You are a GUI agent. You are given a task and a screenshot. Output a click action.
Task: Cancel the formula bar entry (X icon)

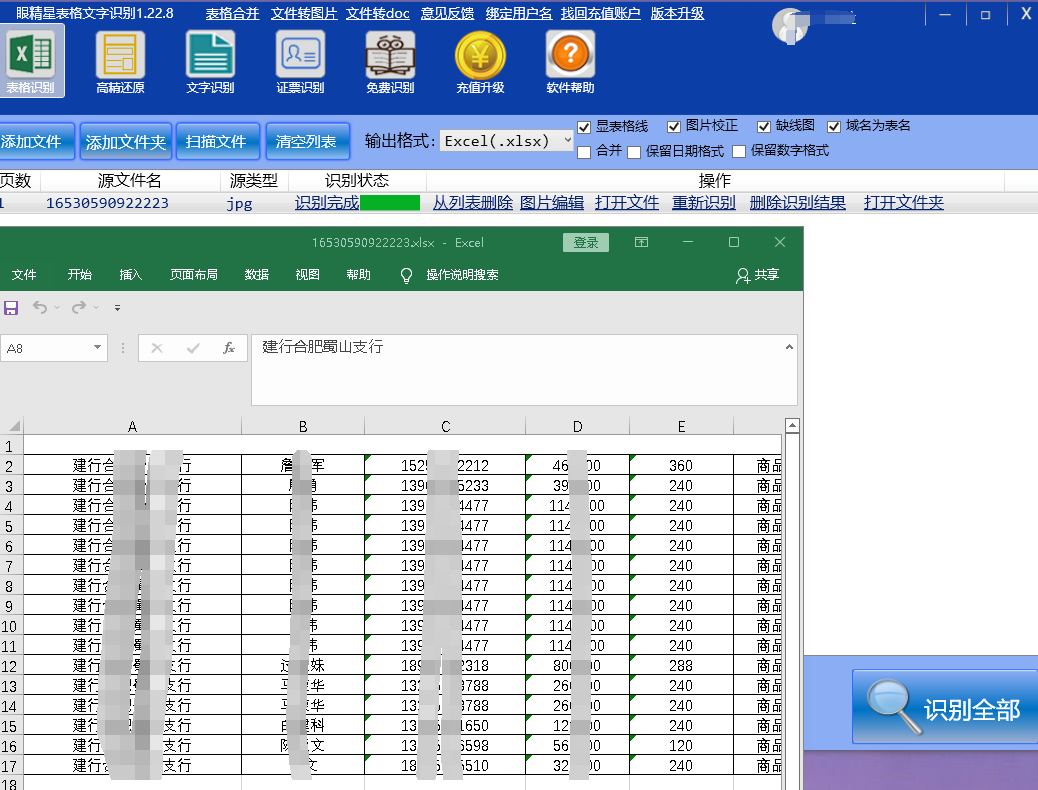click(157, 348)
